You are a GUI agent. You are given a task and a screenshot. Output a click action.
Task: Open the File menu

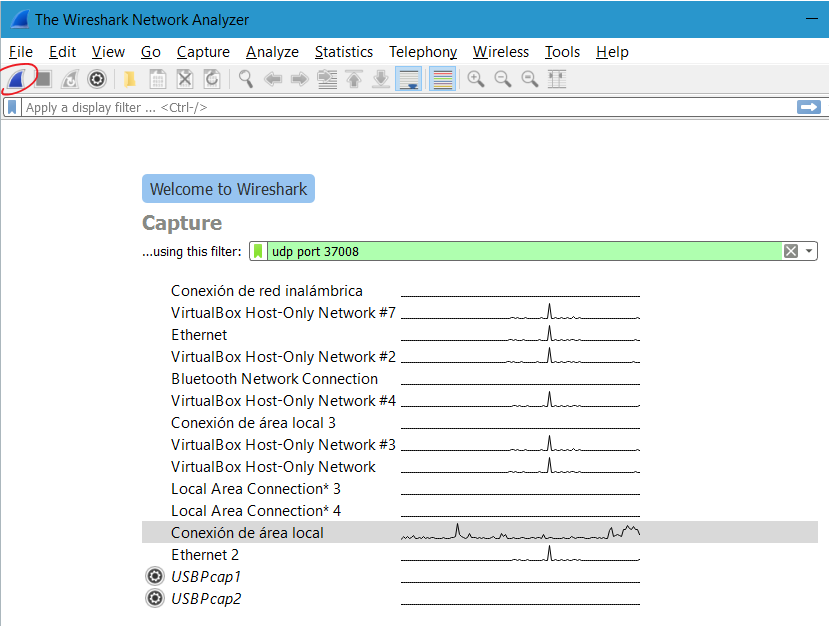[x=21, y=52]
